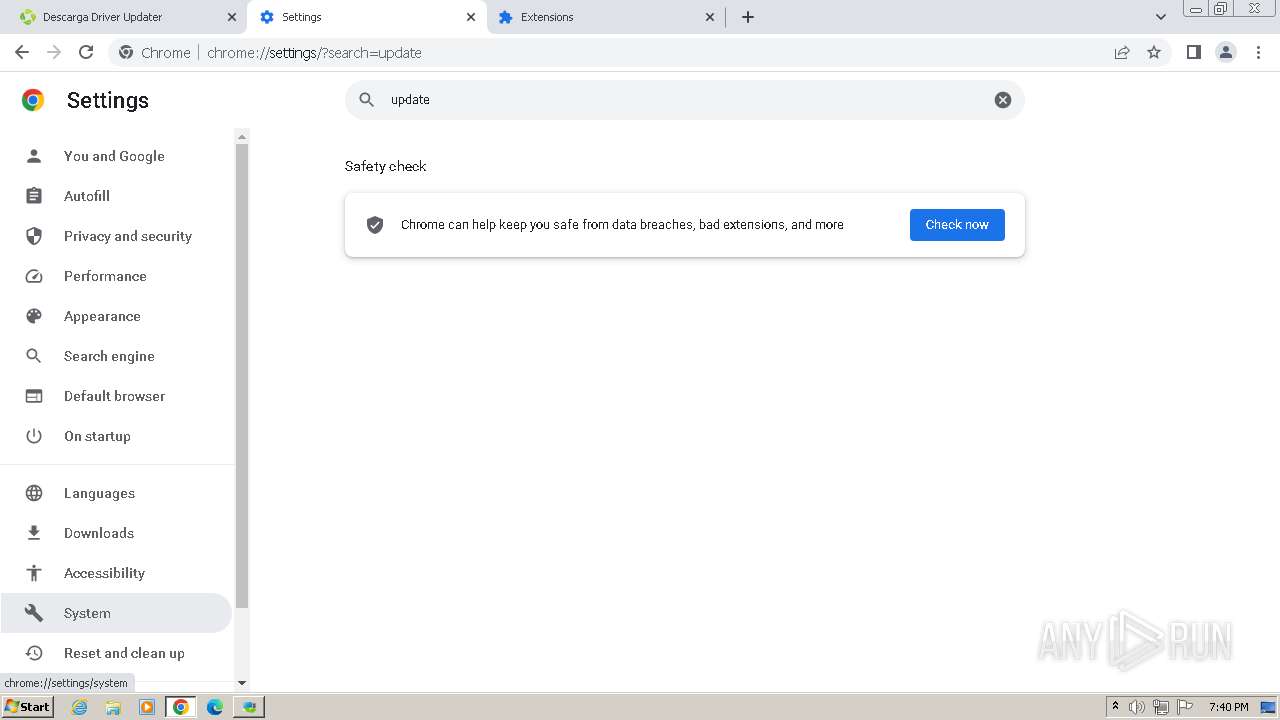Click the sidebar vertical scrollbar thumb
The image size is (1280, 720).
click(x=241, y=376)
